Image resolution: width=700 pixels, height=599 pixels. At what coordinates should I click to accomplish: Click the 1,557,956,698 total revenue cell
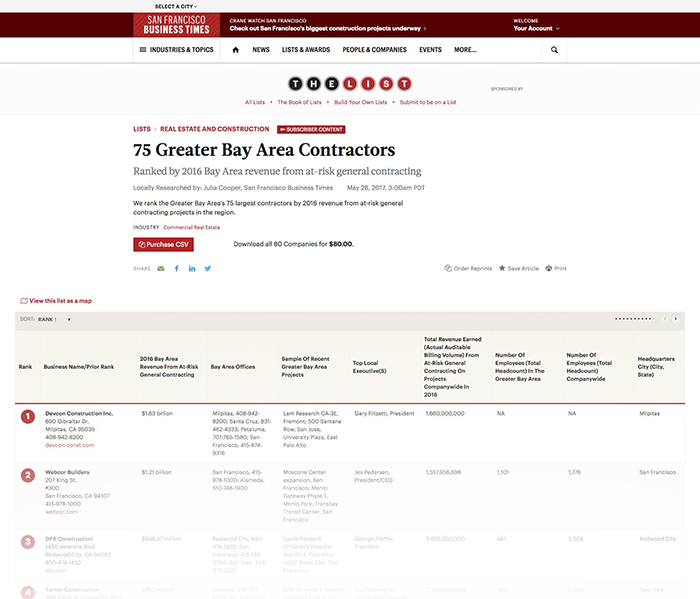coord(443,472)
